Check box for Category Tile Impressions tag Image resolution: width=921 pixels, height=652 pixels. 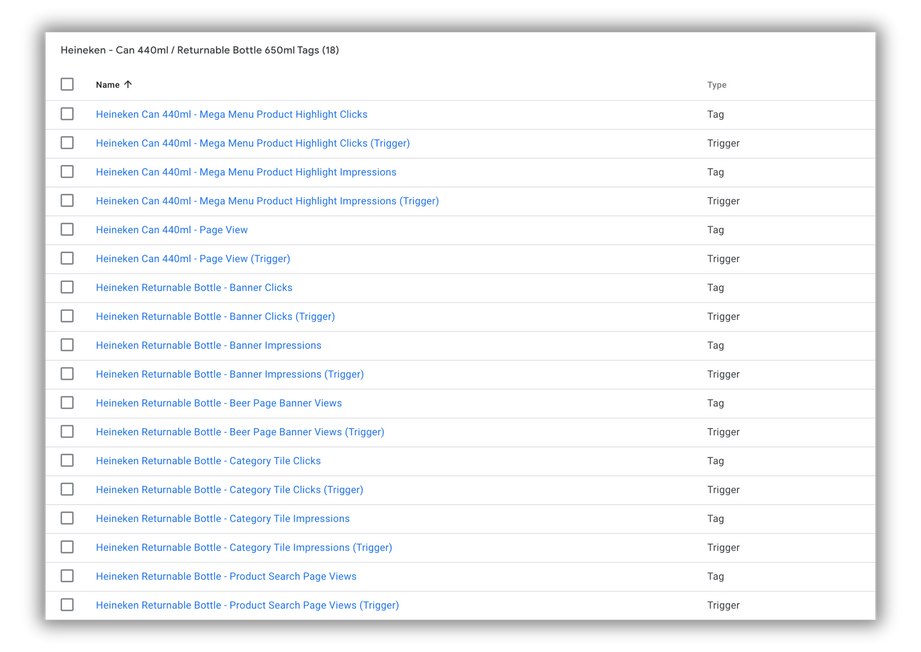[x=67, y=518]
